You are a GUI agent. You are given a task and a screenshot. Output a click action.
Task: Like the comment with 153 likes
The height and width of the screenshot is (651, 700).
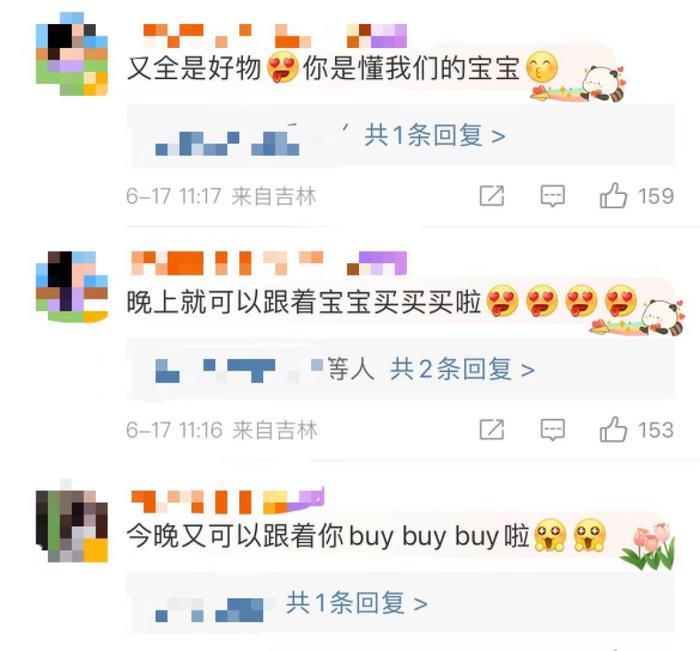coord(613,430)
